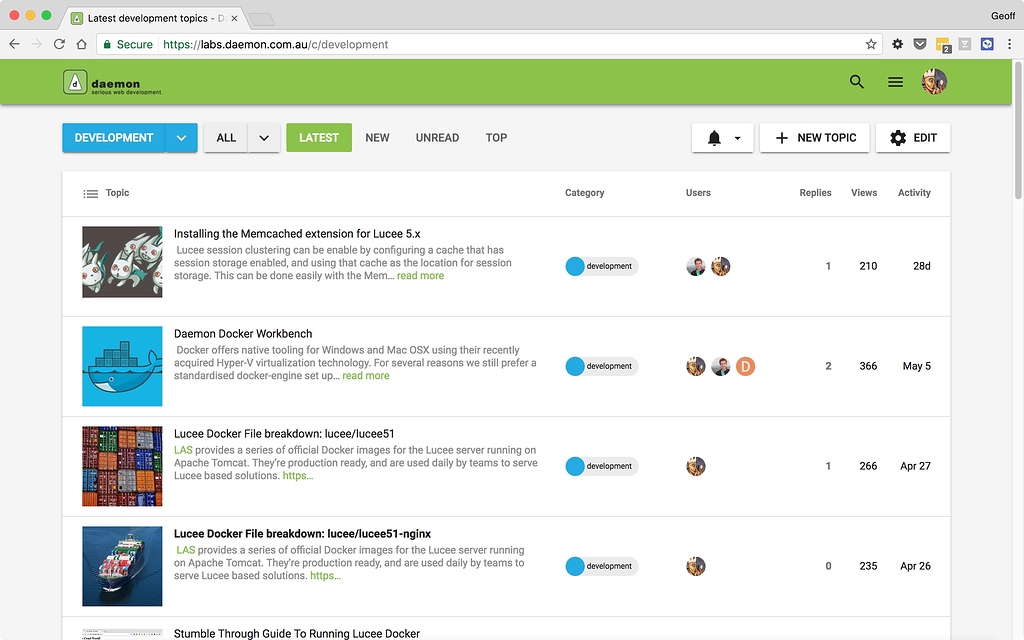Click the gear icon on the EDIT button
Screen dimensions: 1024x640
pyautogui.click(x=897, y=138)
